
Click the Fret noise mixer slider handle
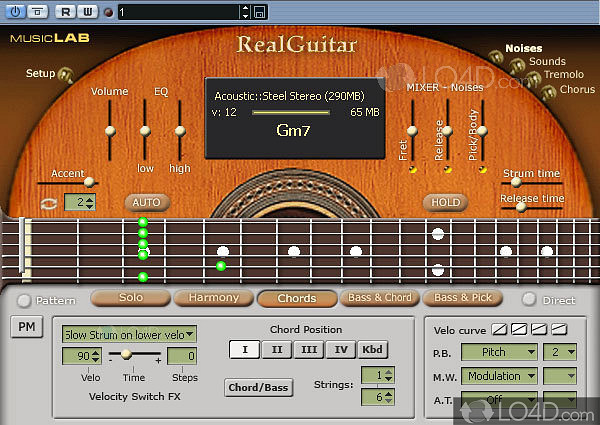tap(412, 131)
